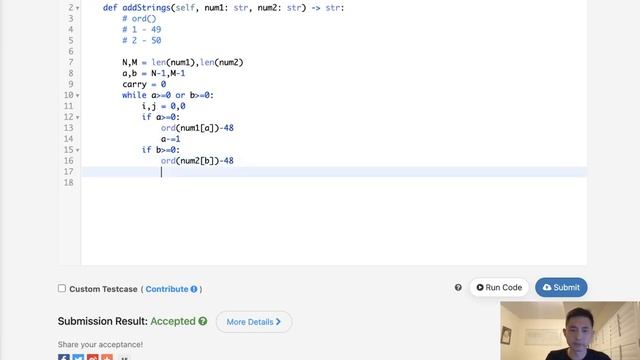Screen dimensions: 640x360
Task: Fold the 'if a>=0' block on line 12
Action: [x=78, y=117]
